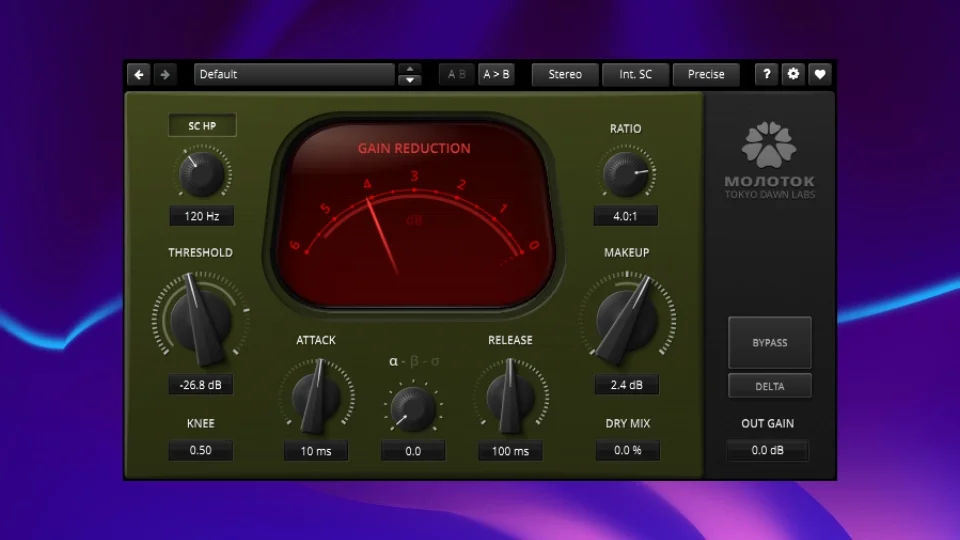Click the RATIO label text
The image size is (960, 540).
click(625, 129)
